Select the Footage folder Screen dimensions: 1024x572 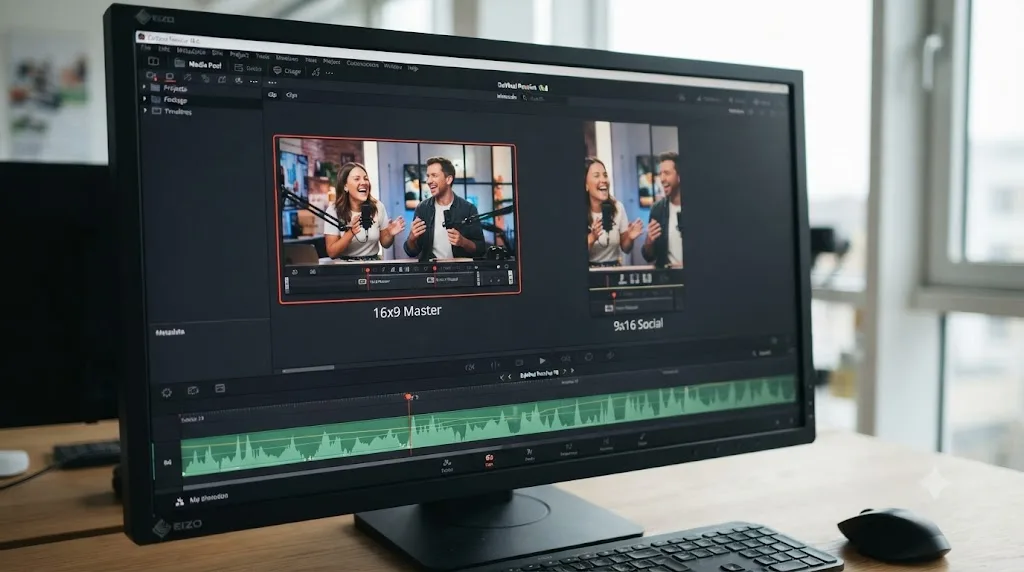pyautogui.click(x=169, y=99)
